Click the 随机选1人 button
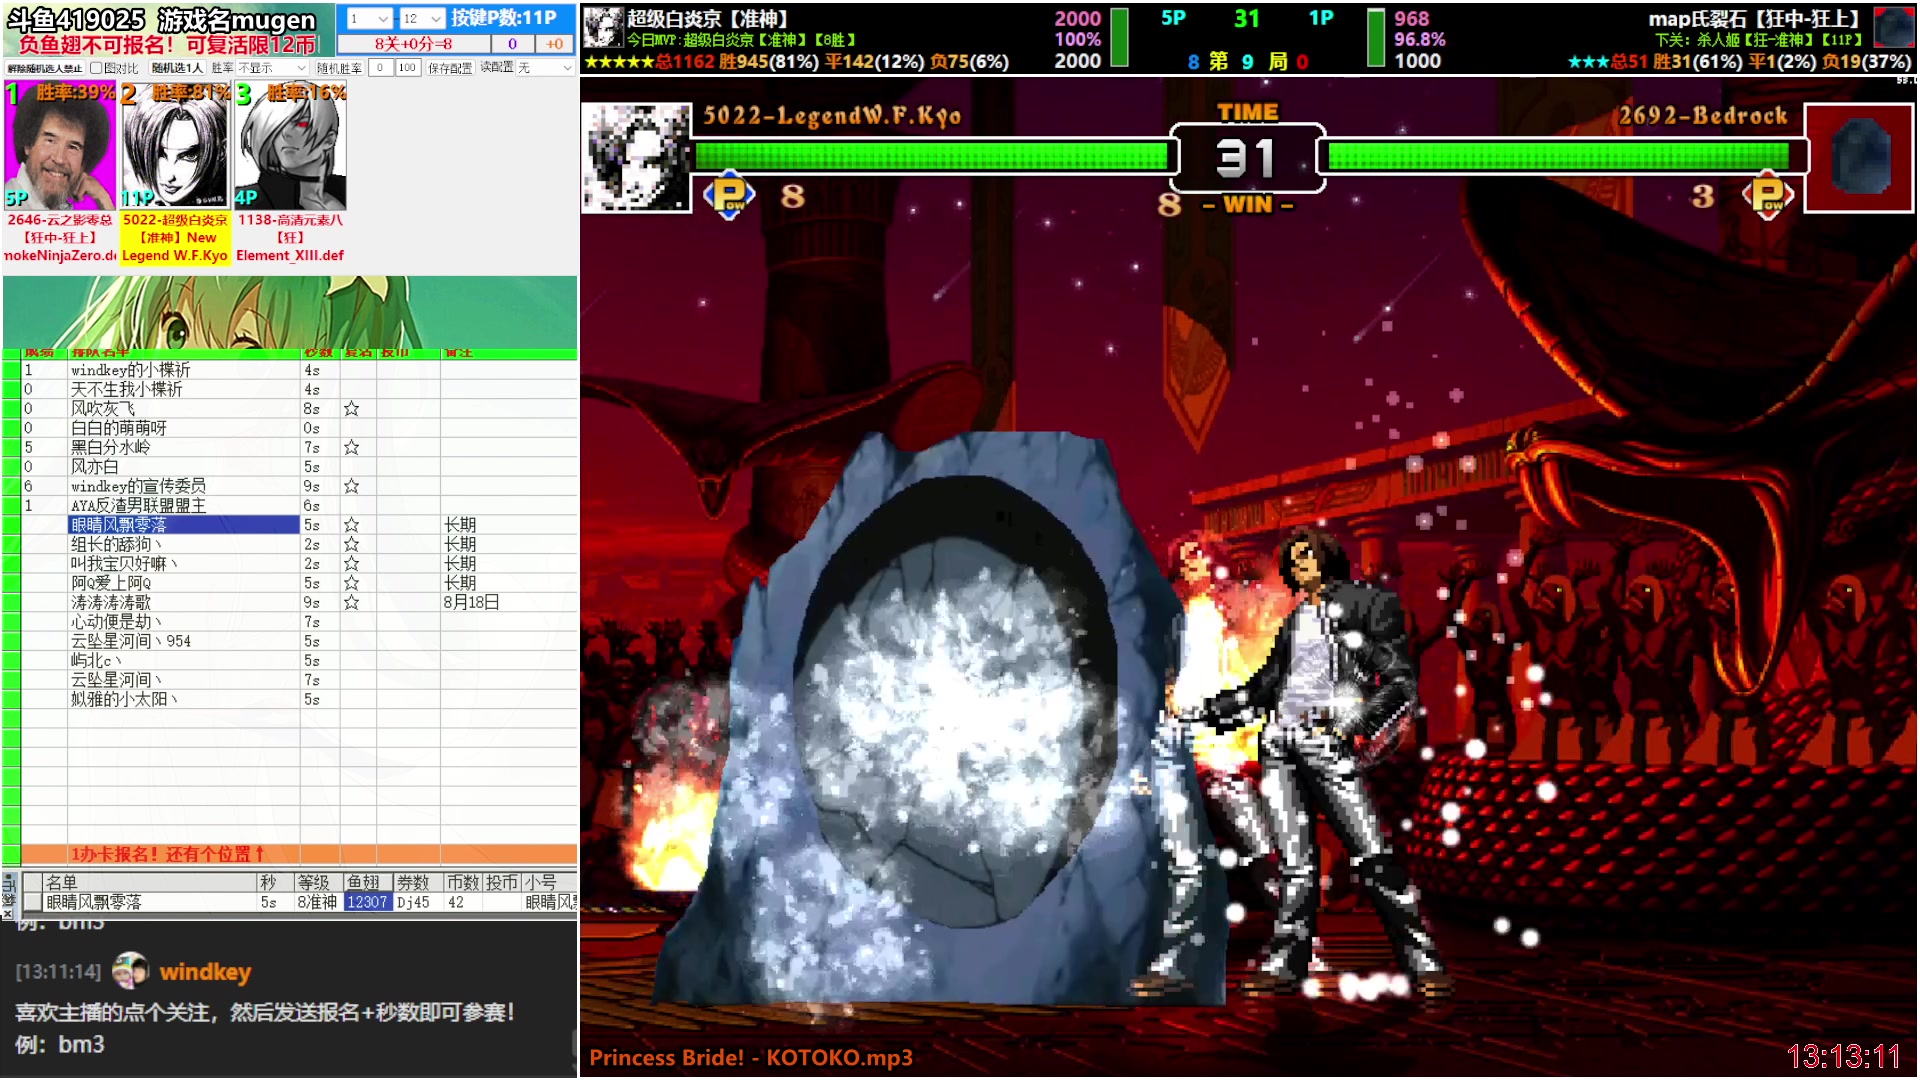This screenshot has height=1080, width=1920. click(x=177, y=68)
